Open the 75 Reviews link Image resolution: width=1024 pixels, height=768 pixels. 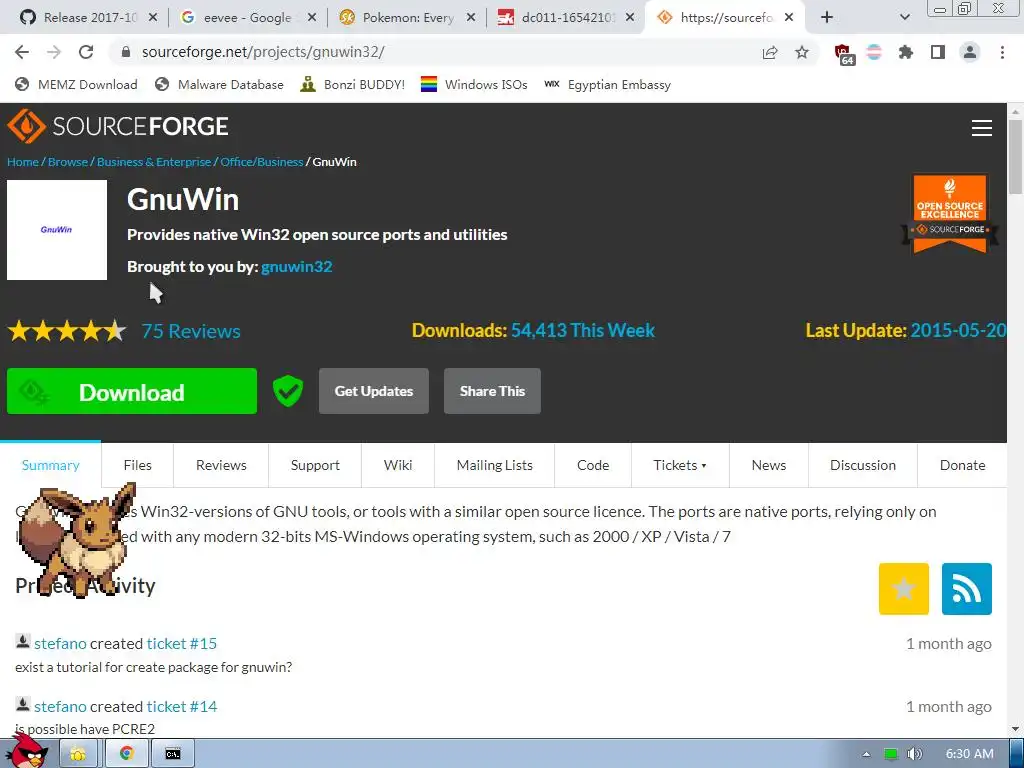click(191, 331)
